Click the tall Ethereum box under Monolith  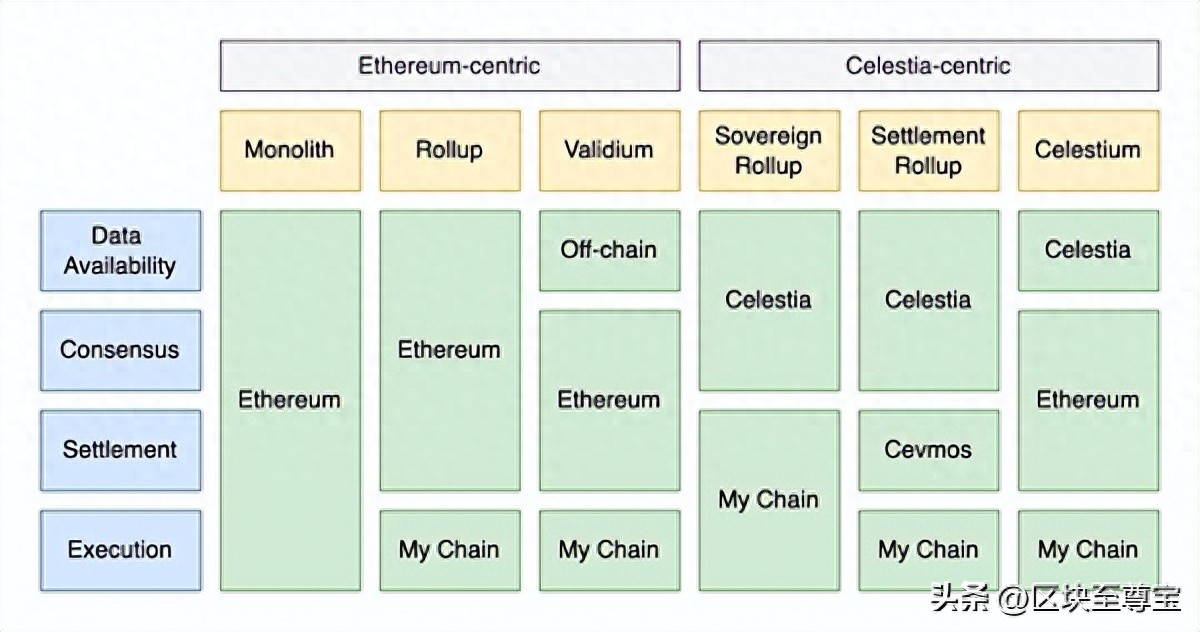pos(290,400)
